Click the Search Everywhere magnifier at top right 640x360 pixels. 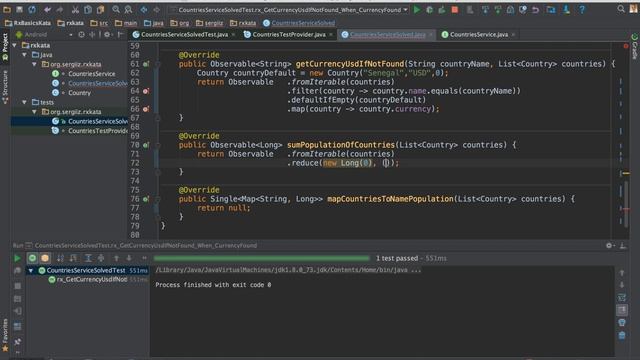(621, 9)
